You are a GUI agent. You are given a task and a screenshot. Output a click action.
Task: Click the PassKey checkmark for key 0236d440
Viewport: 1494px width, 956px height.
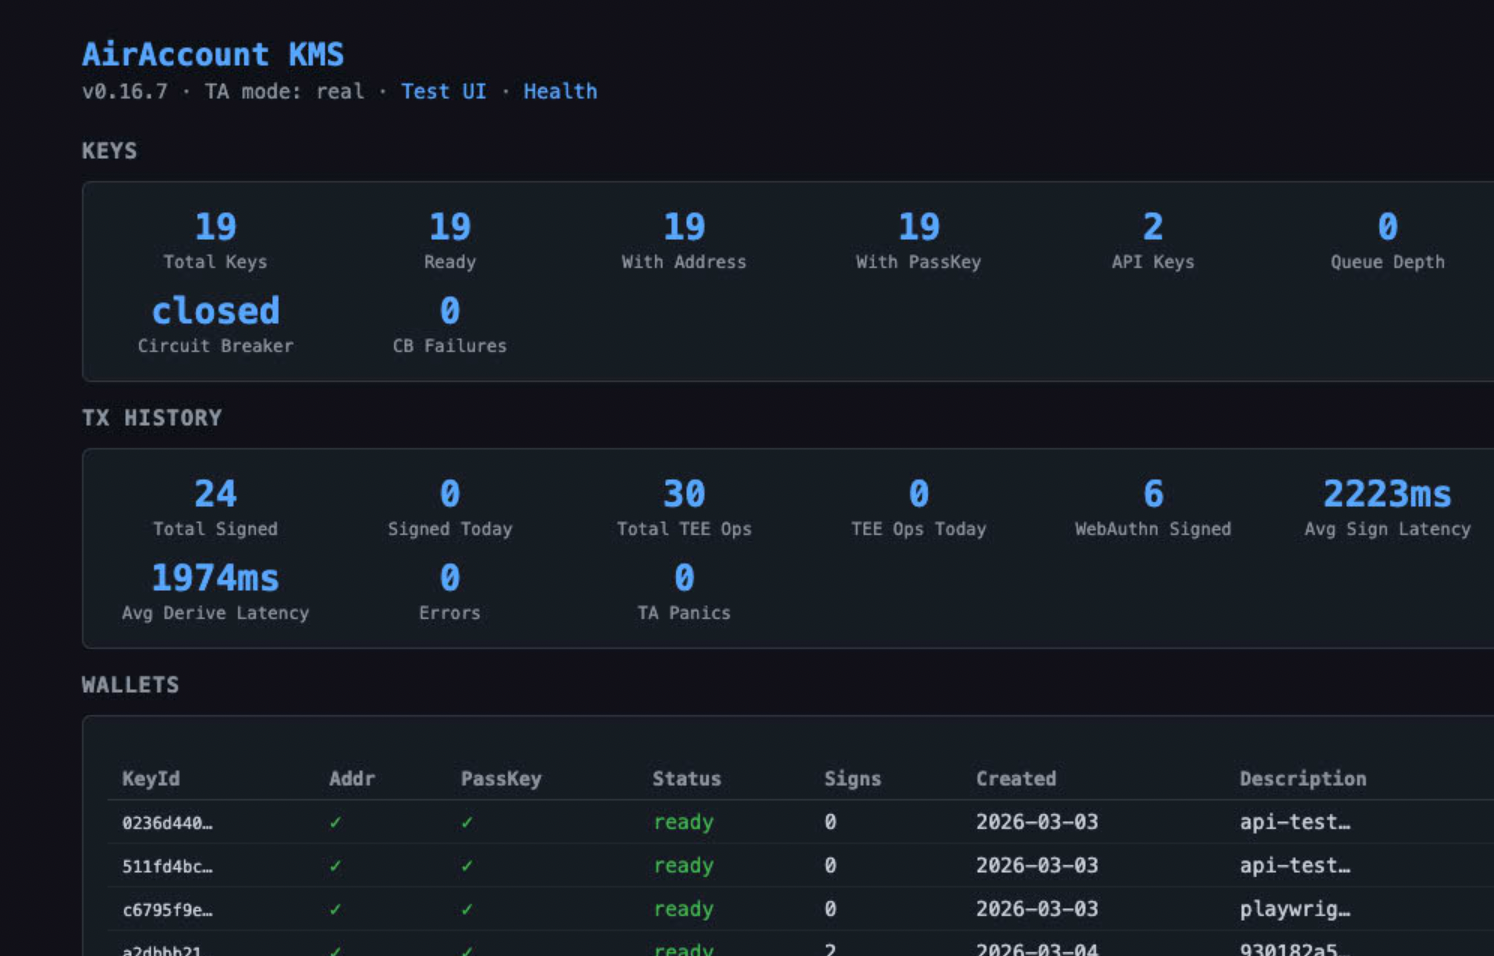pos(466,822)
